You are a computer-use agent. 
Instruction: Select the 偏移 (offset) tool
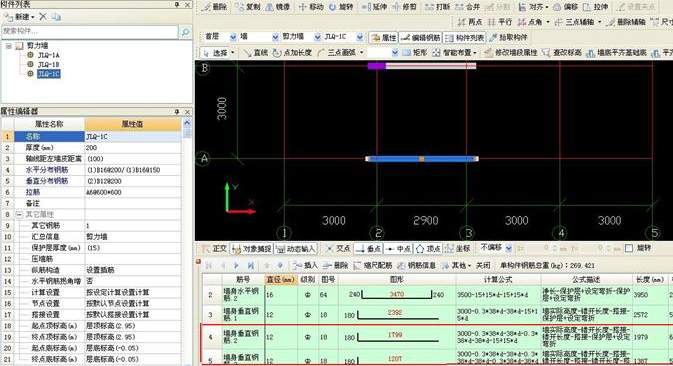(566, 7)
